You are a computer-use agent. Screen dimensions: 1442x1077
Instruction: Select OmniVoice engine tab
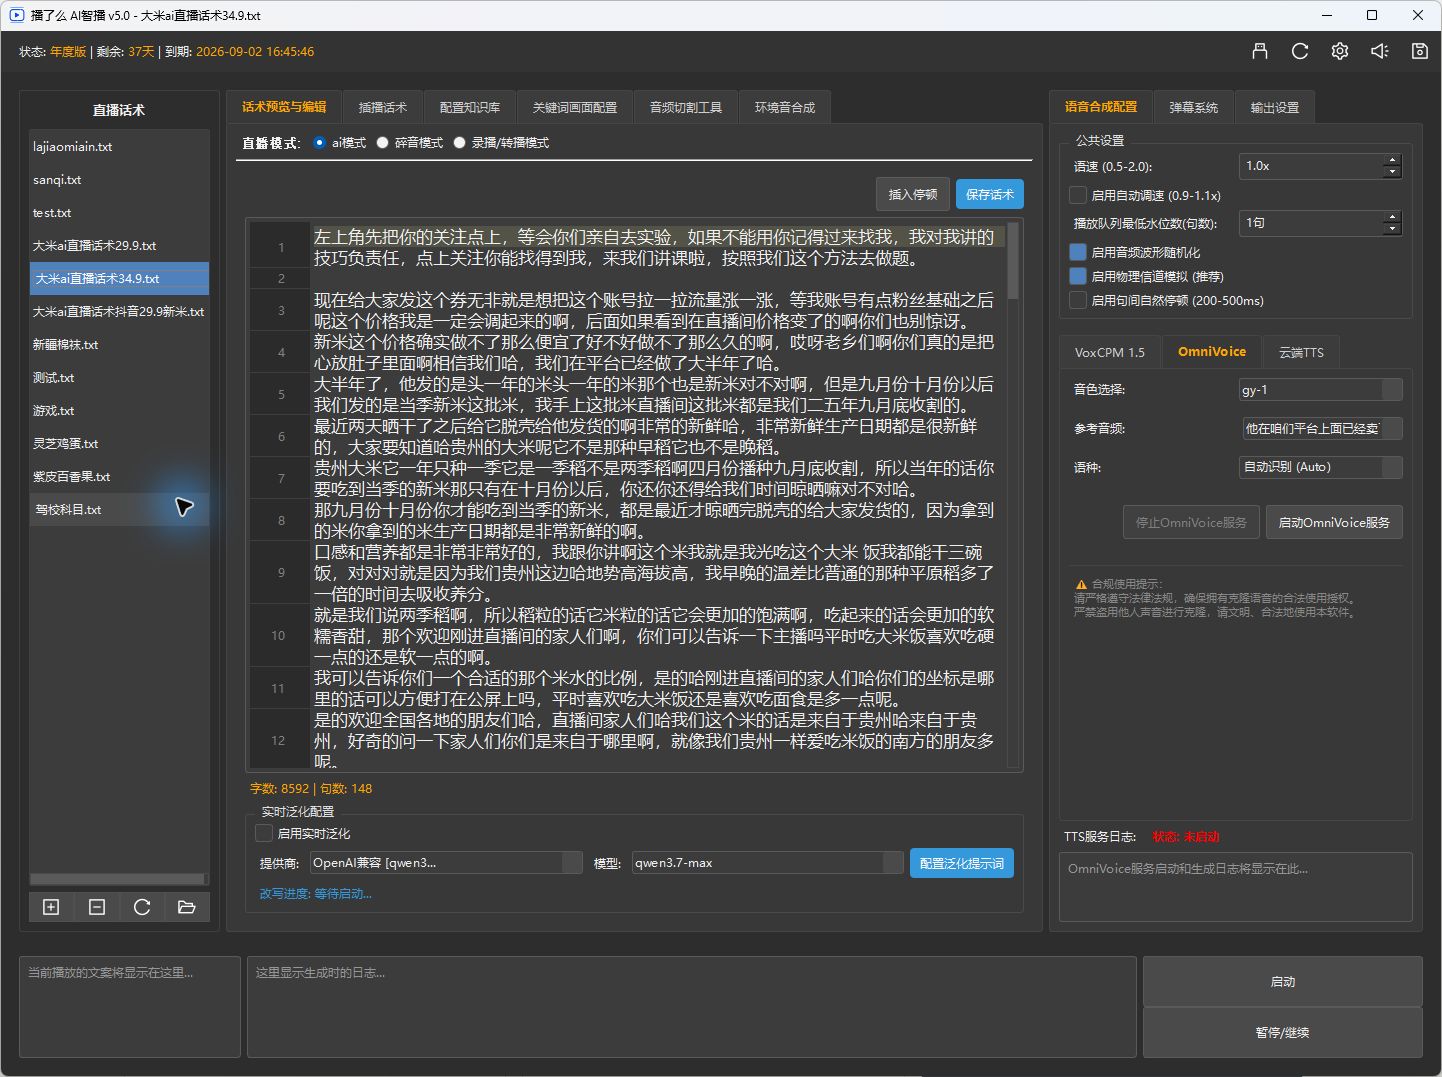point(1212,352)
